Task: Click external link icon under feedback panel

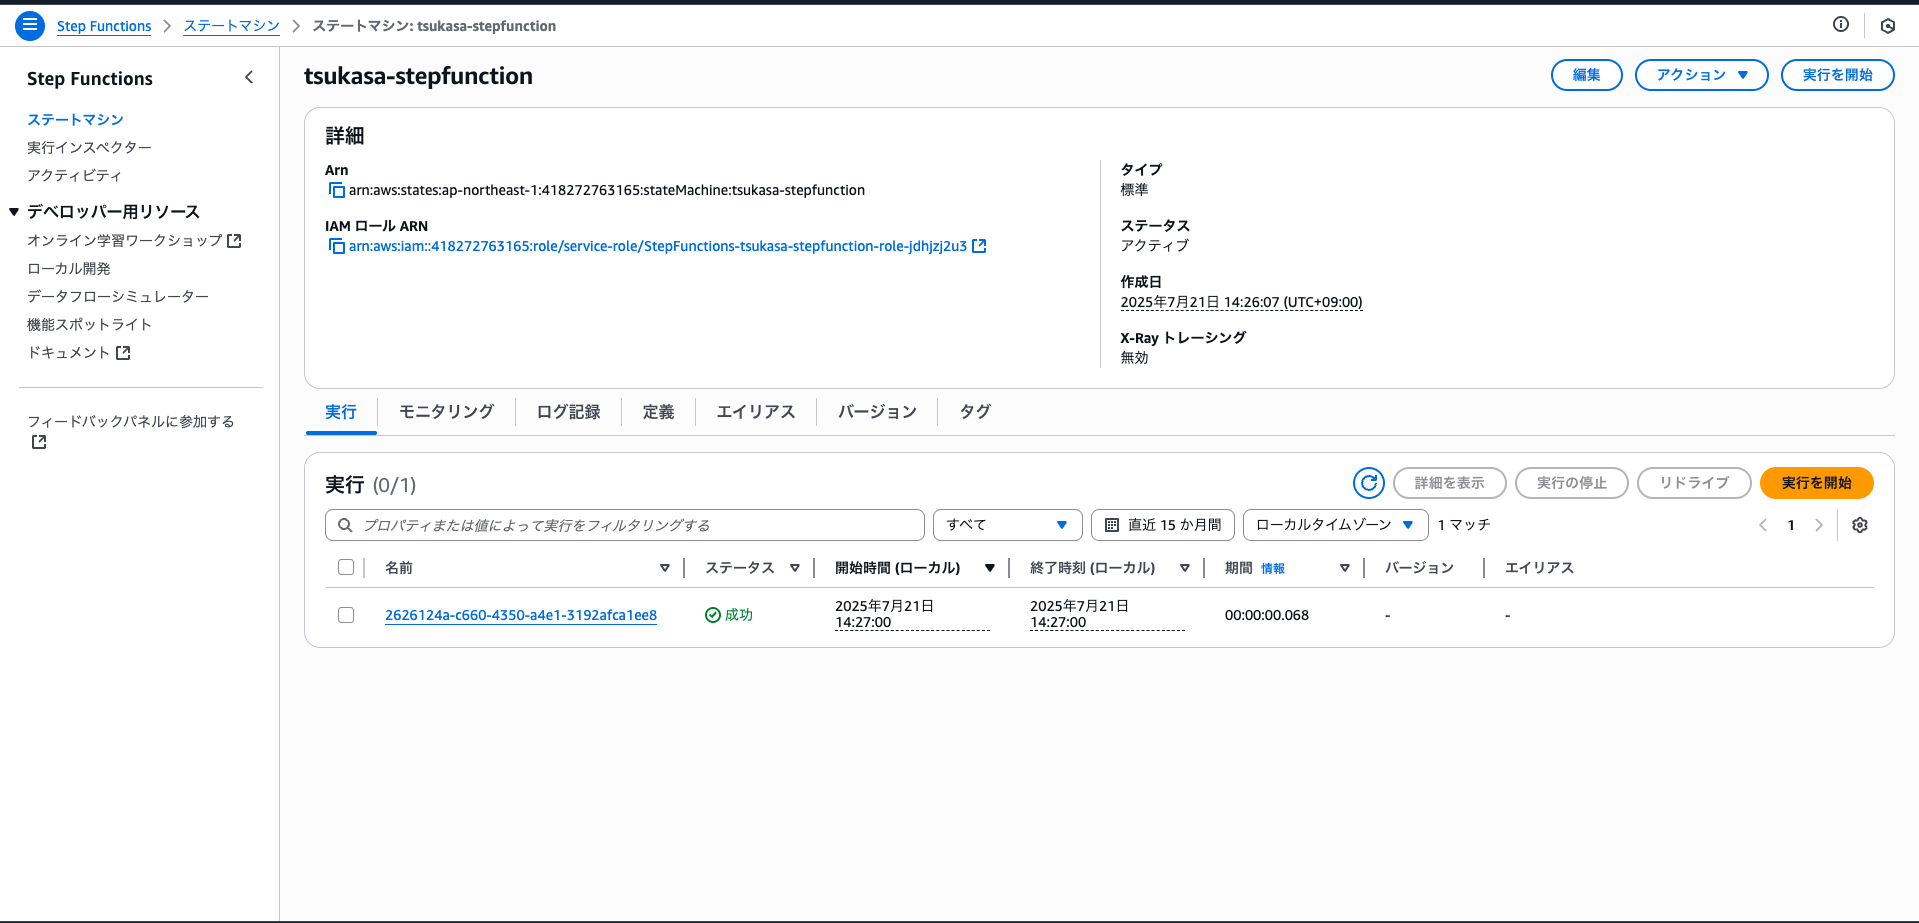Action: click(39, 442)
